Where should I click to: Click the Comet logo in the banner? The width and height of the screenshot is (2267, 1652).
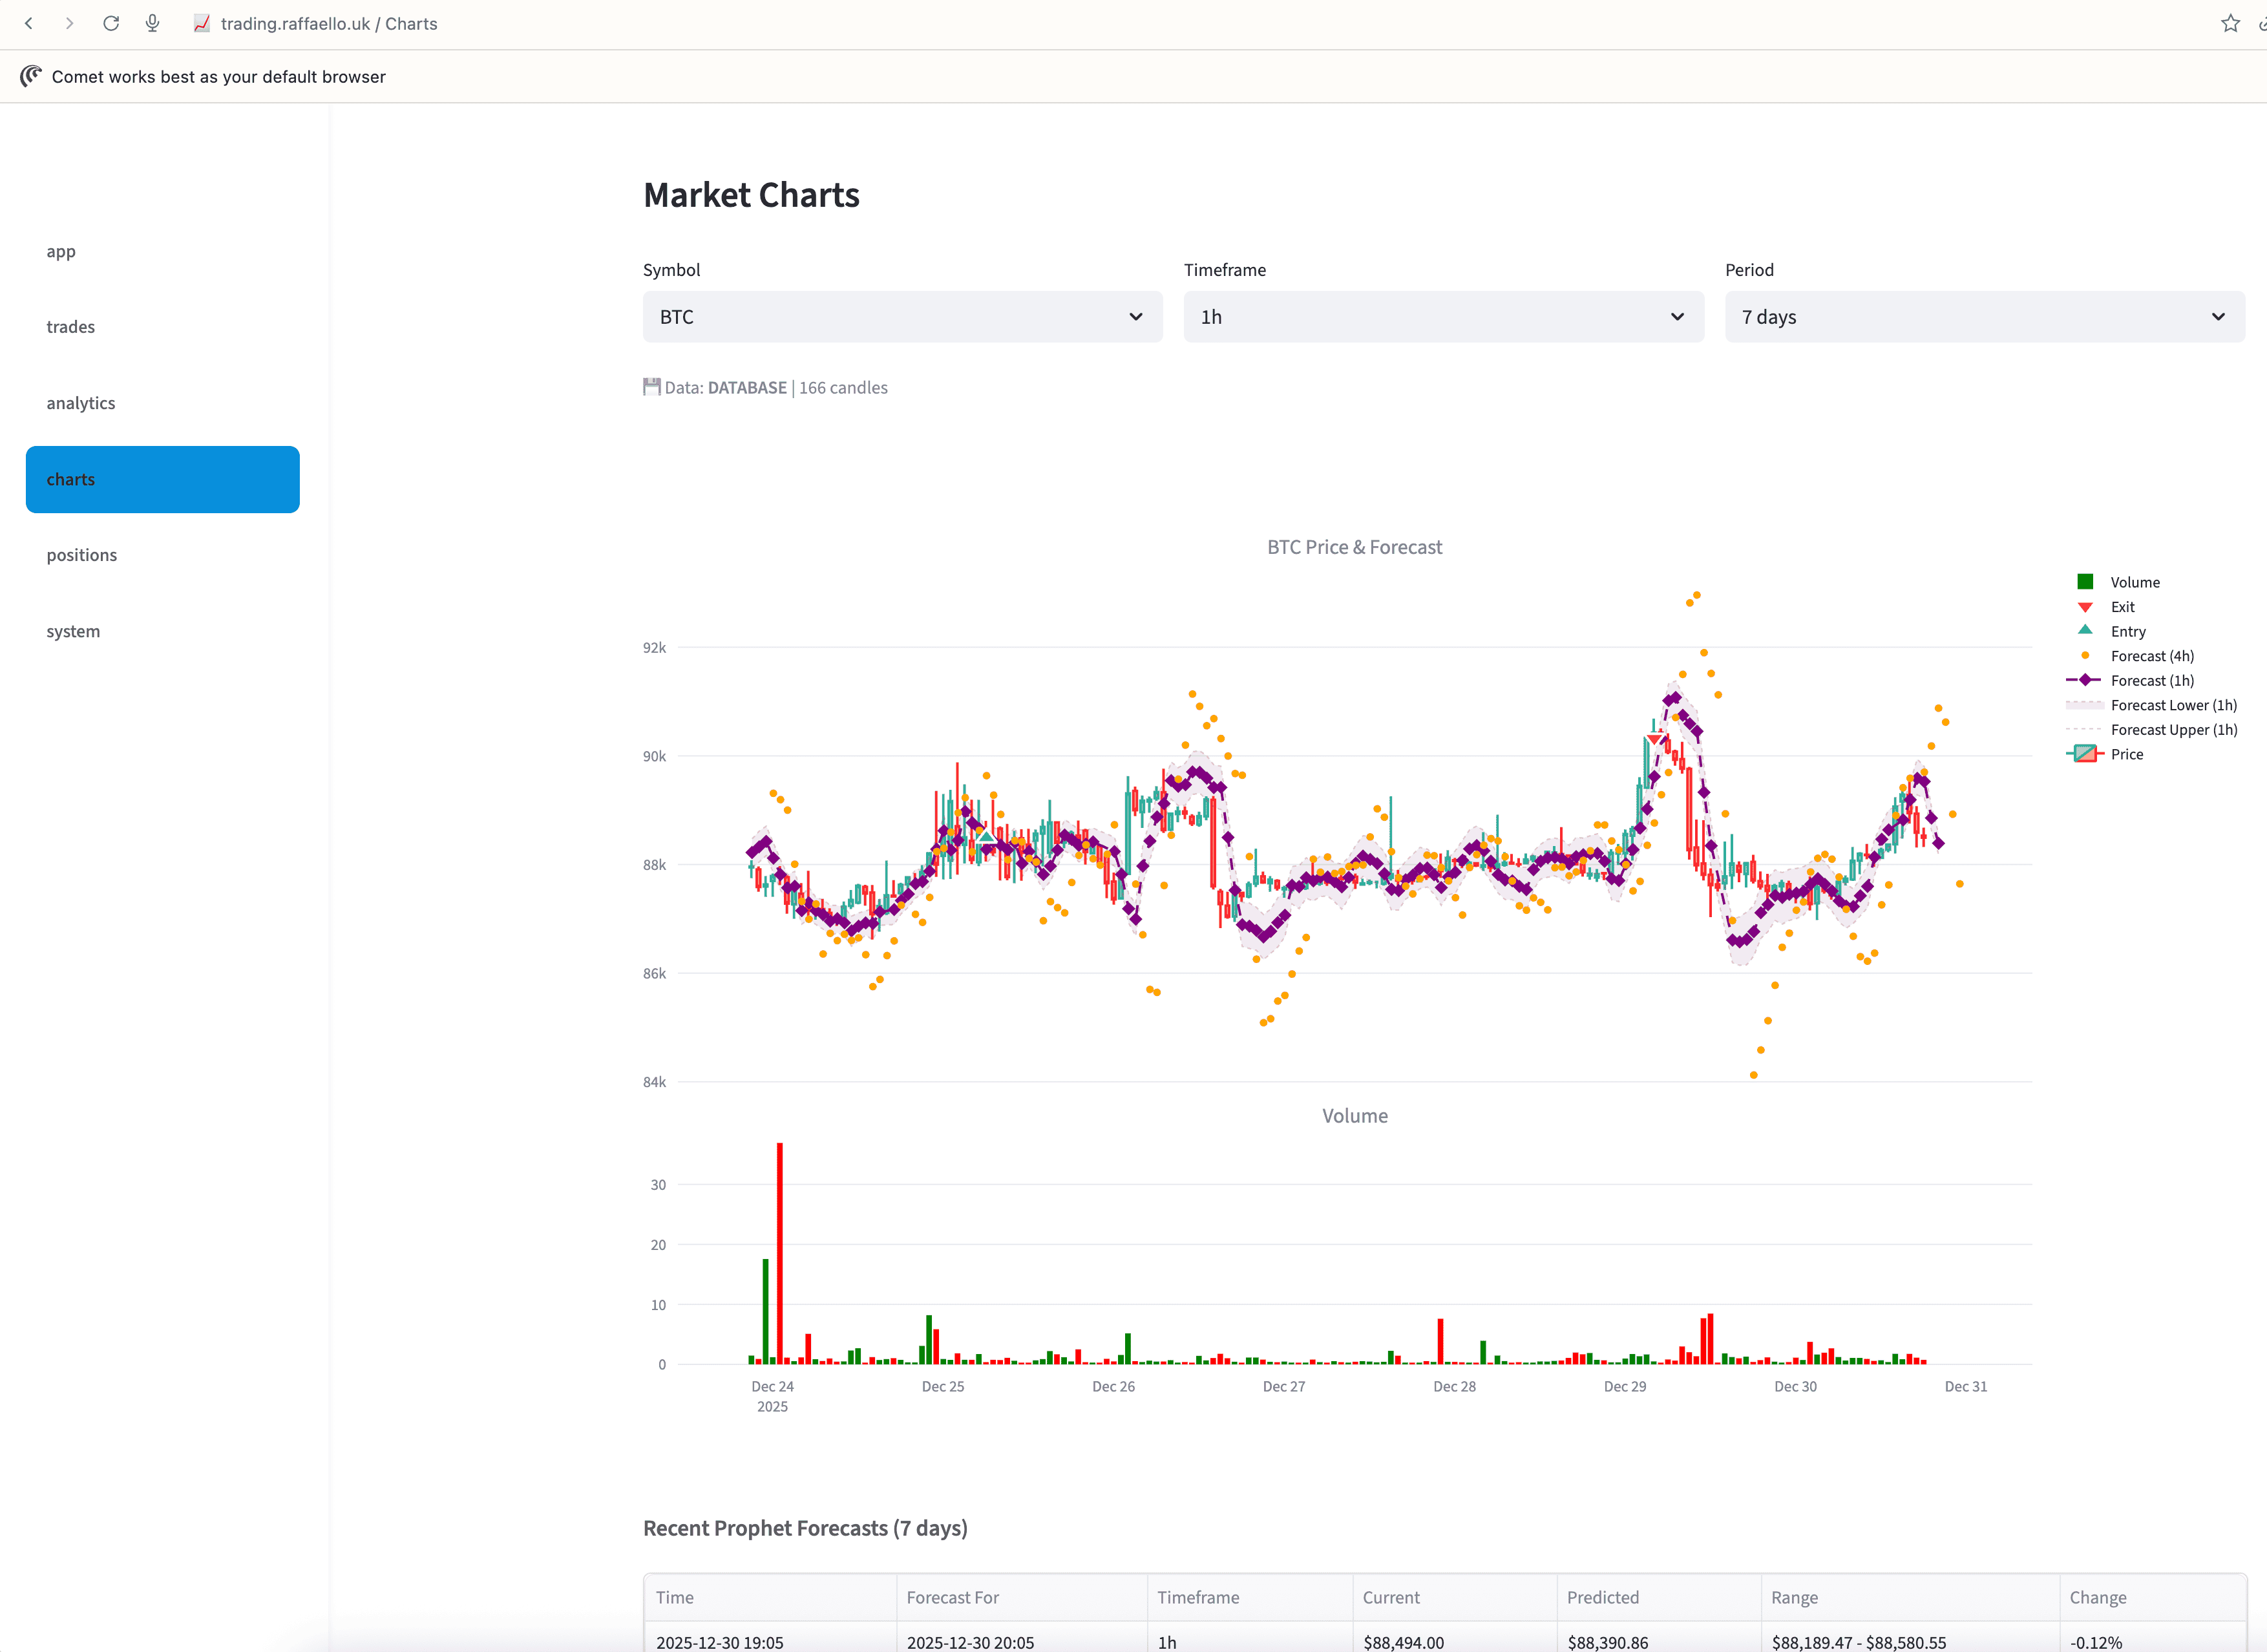point(31,76)
